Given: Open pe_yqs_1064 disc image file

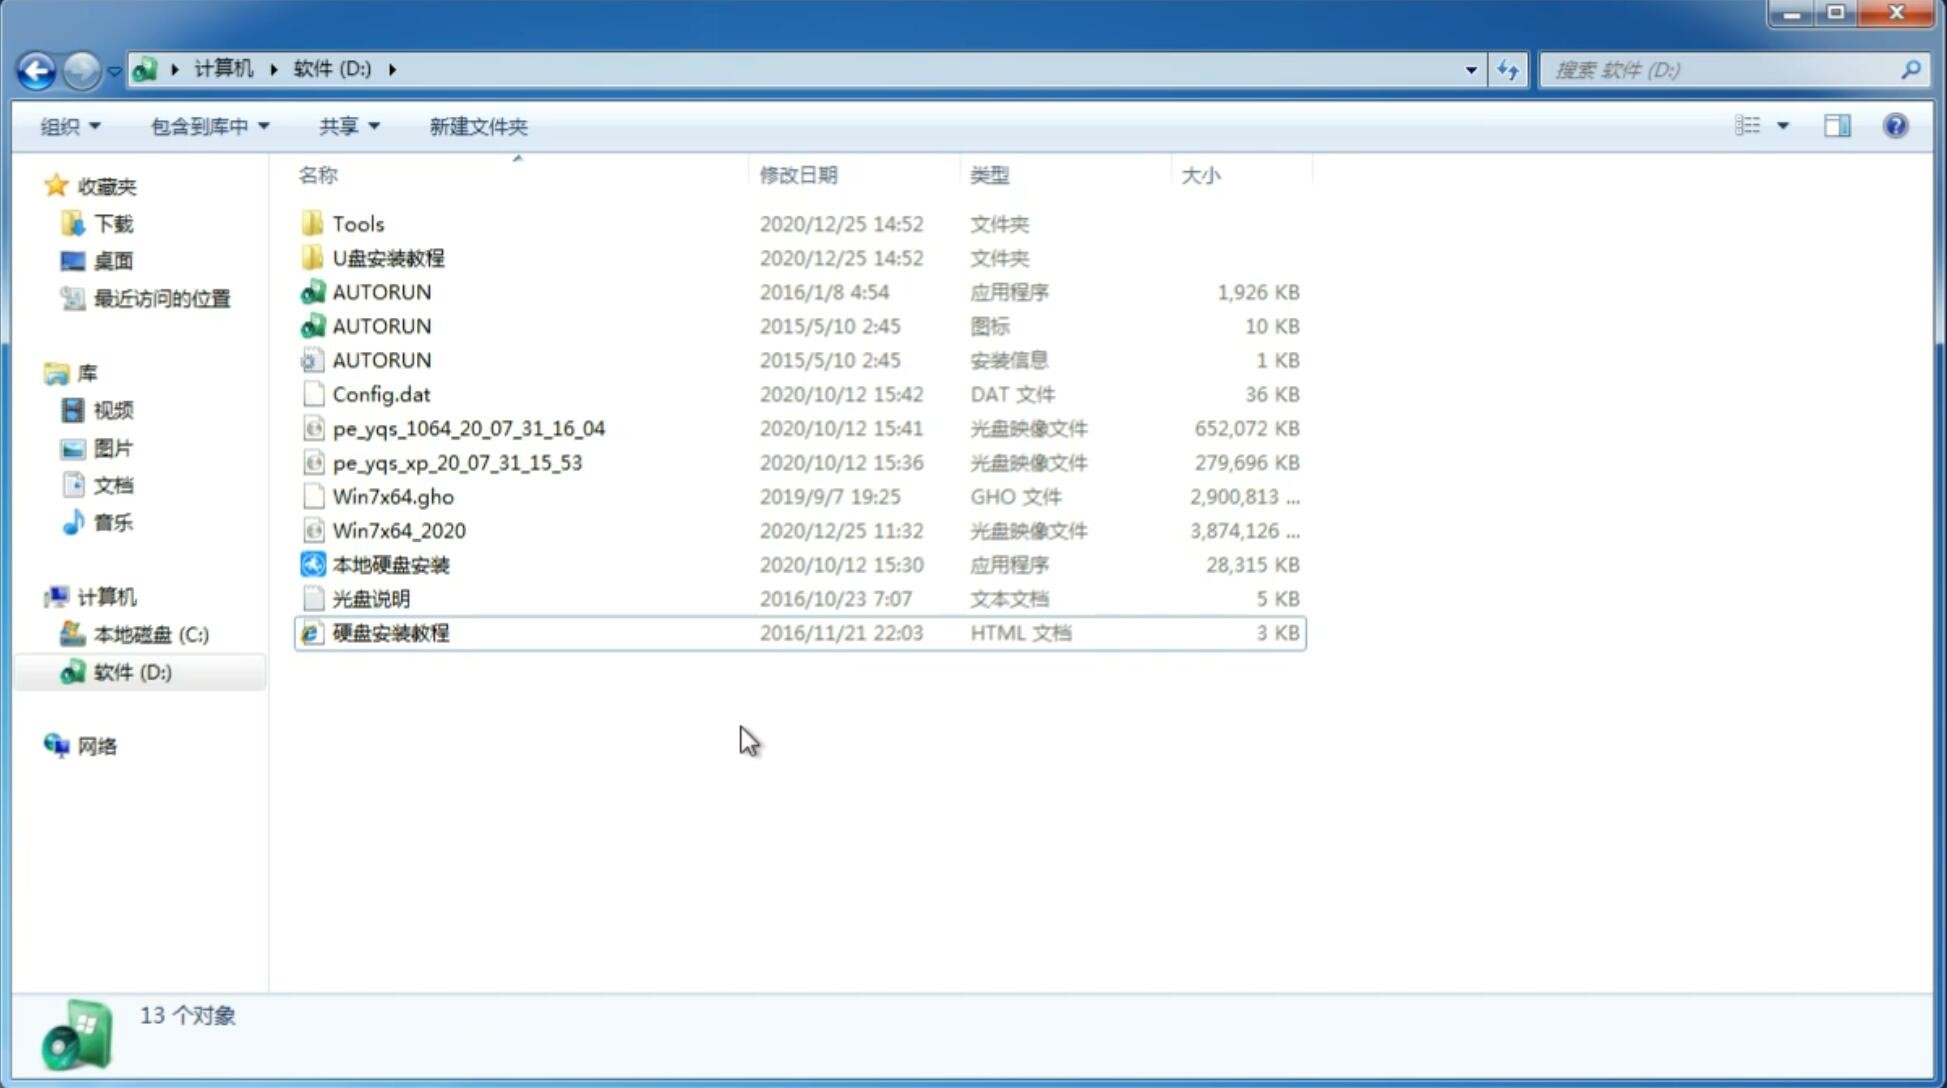Looking at the screenshot, I should point(468,428).
